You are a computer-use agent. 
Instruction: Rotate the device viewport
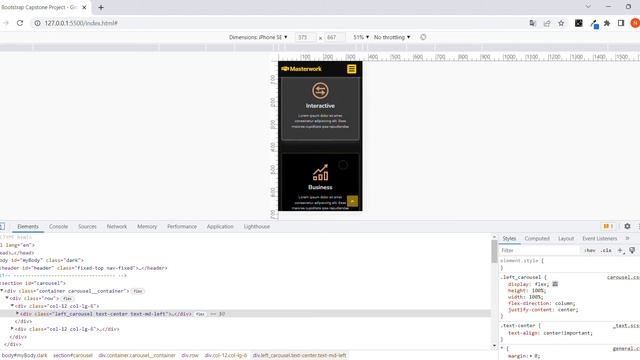(423, 37)
